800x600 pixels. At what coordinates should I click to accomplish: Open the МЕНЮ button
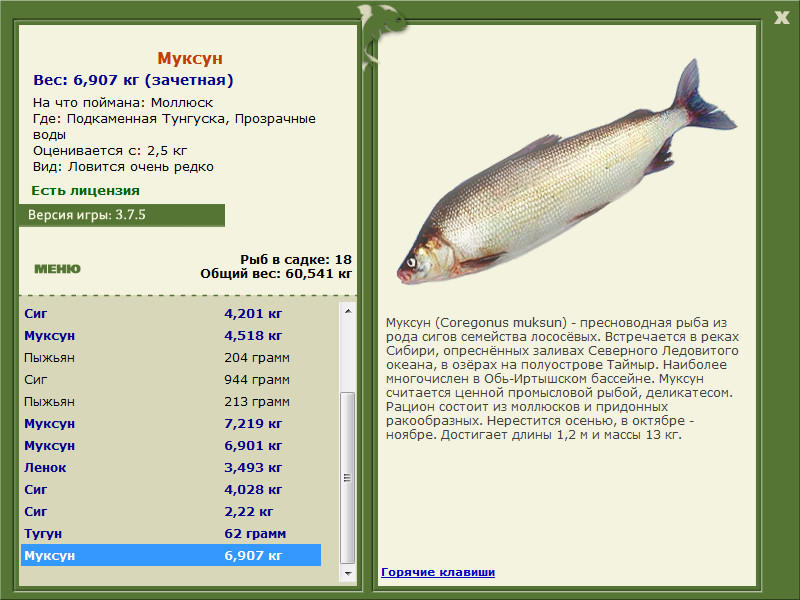coord(57,269)
